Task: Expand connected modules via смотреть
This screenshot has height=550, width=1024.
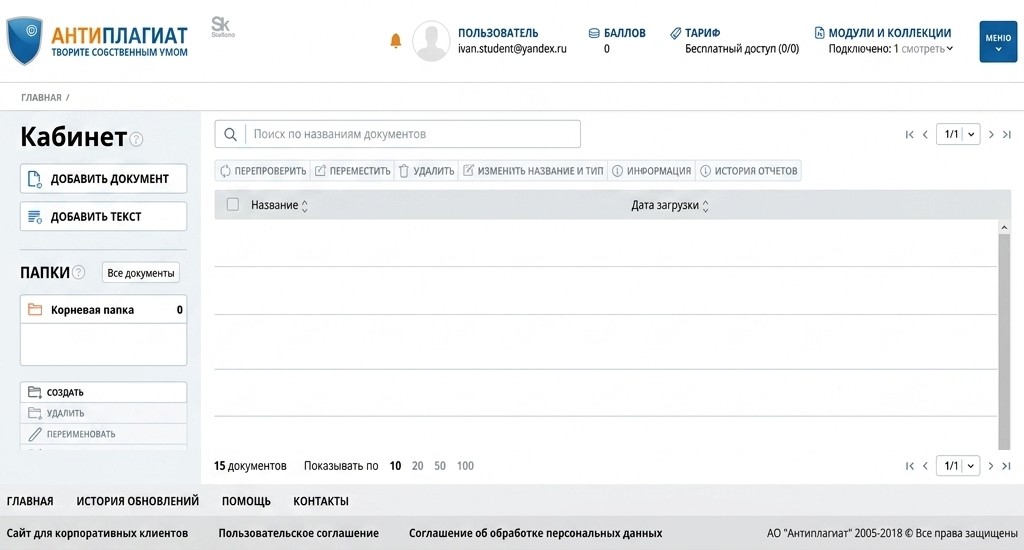Action: pyautogui.click(x=927, y=49)
